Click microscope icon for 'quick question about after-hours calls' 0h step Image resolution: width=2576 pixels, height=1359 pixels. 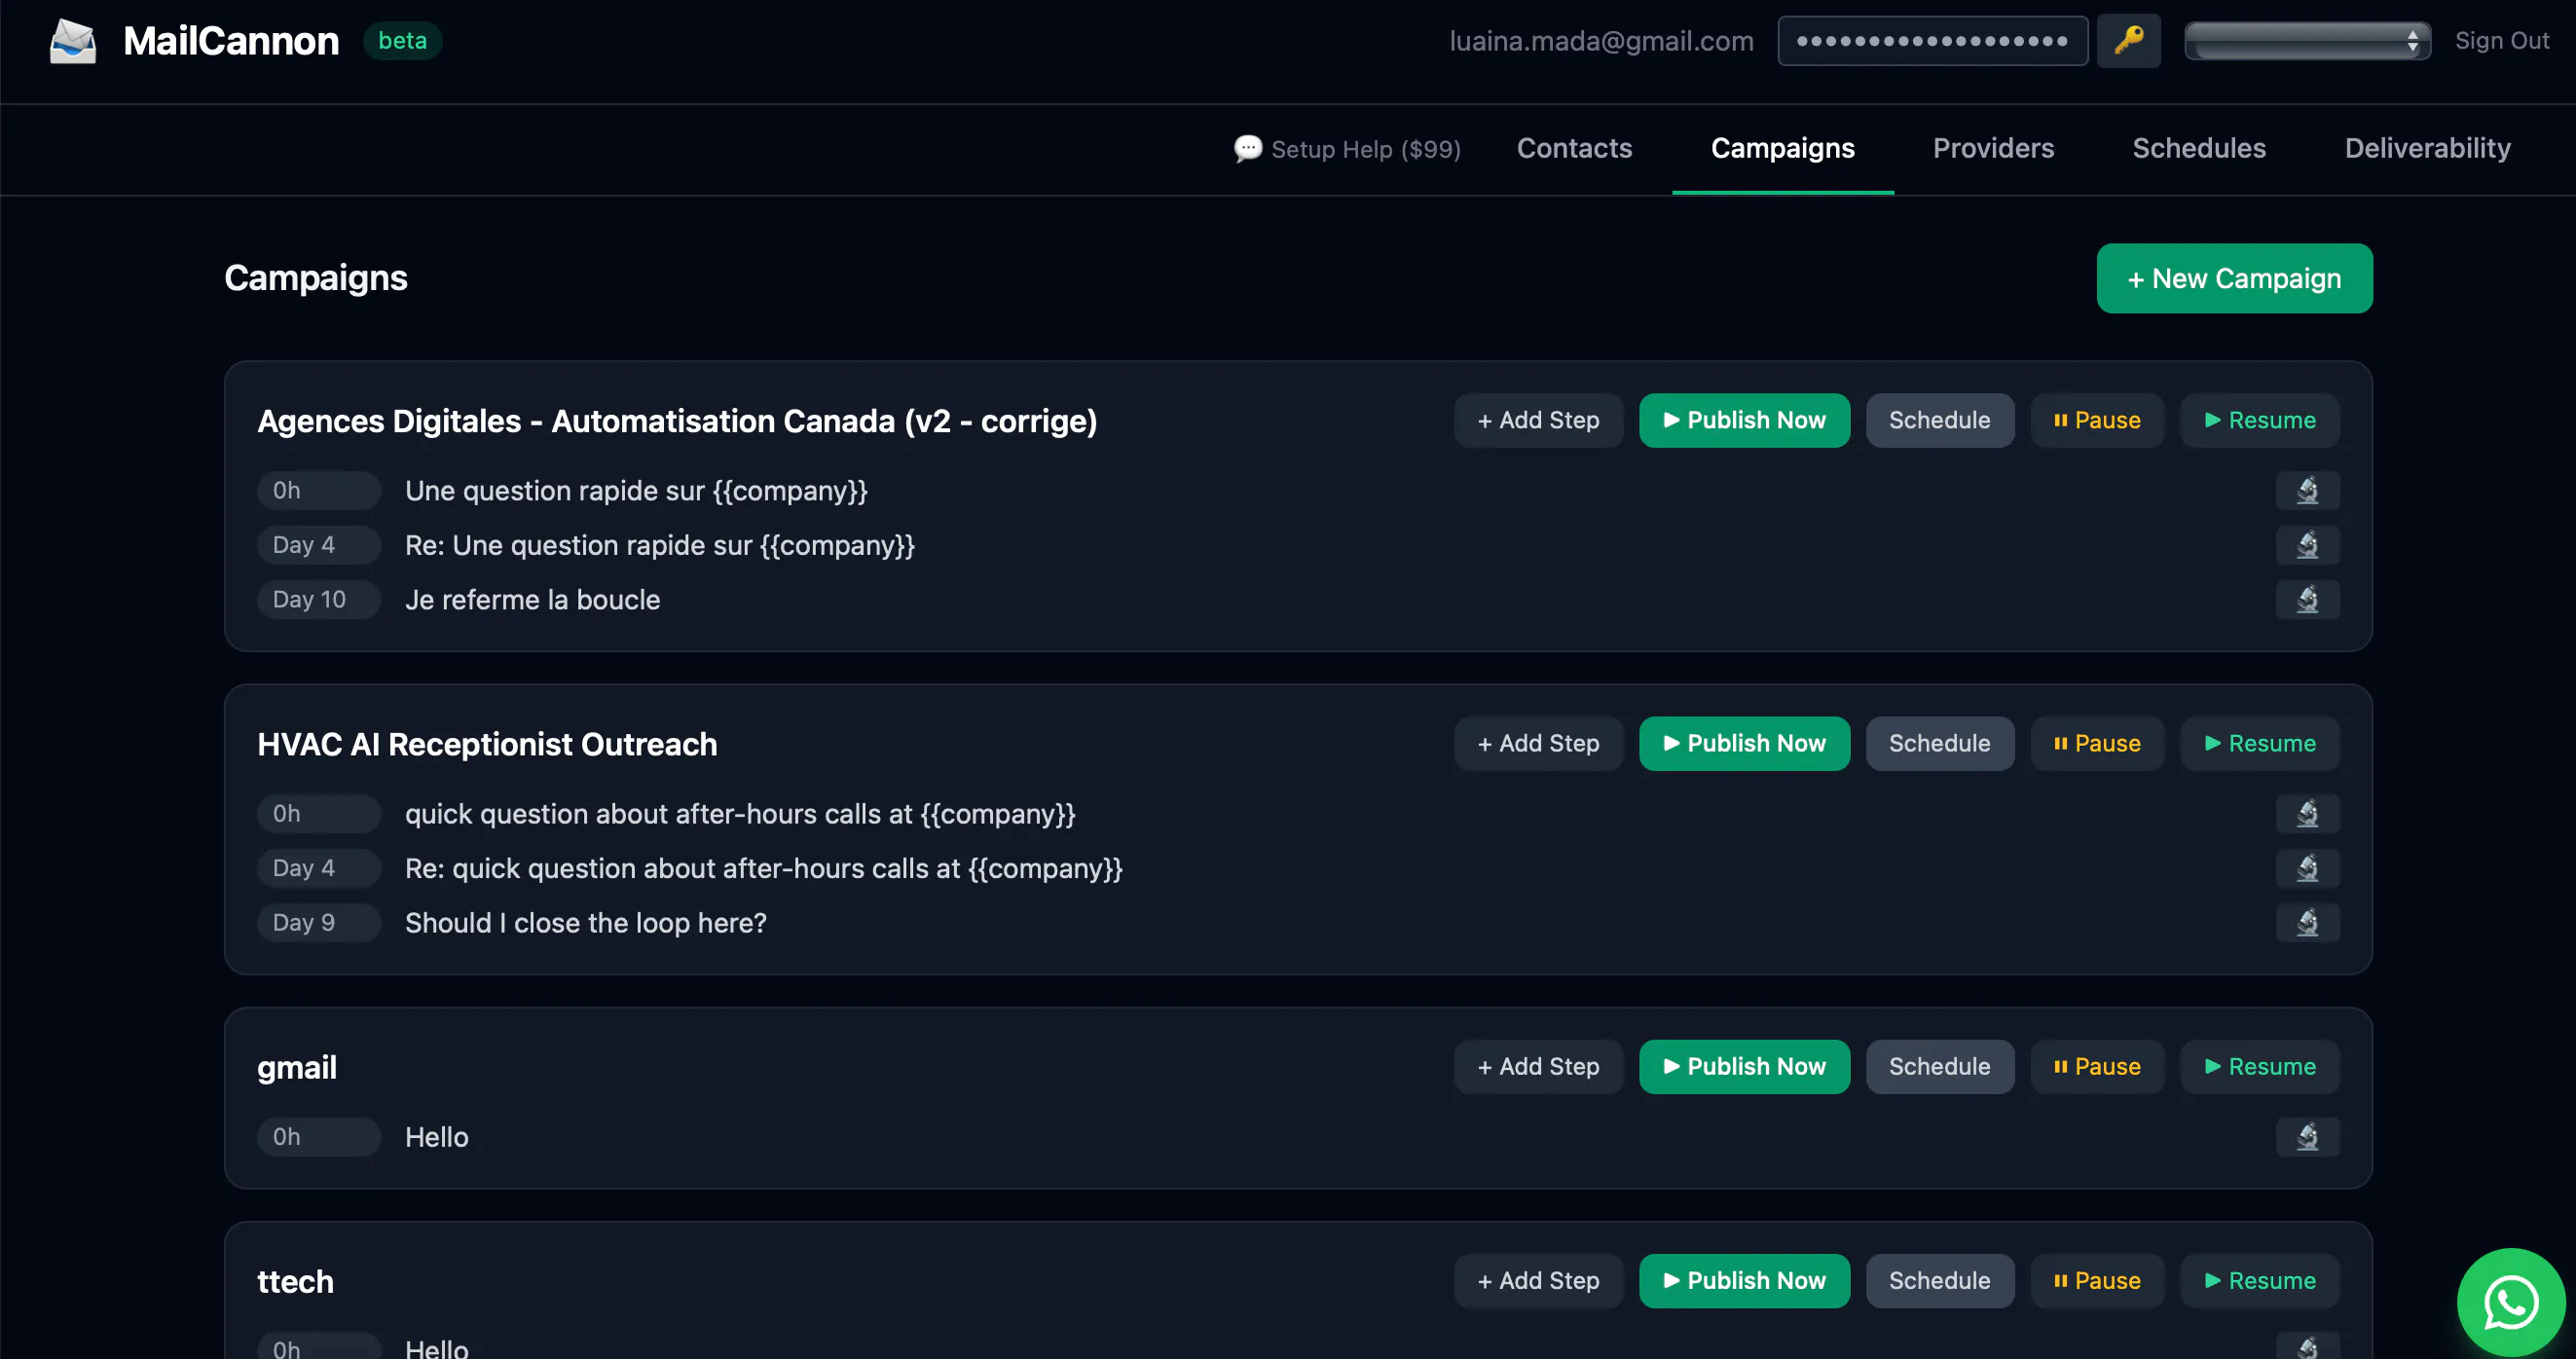(x=2307, y=814)
